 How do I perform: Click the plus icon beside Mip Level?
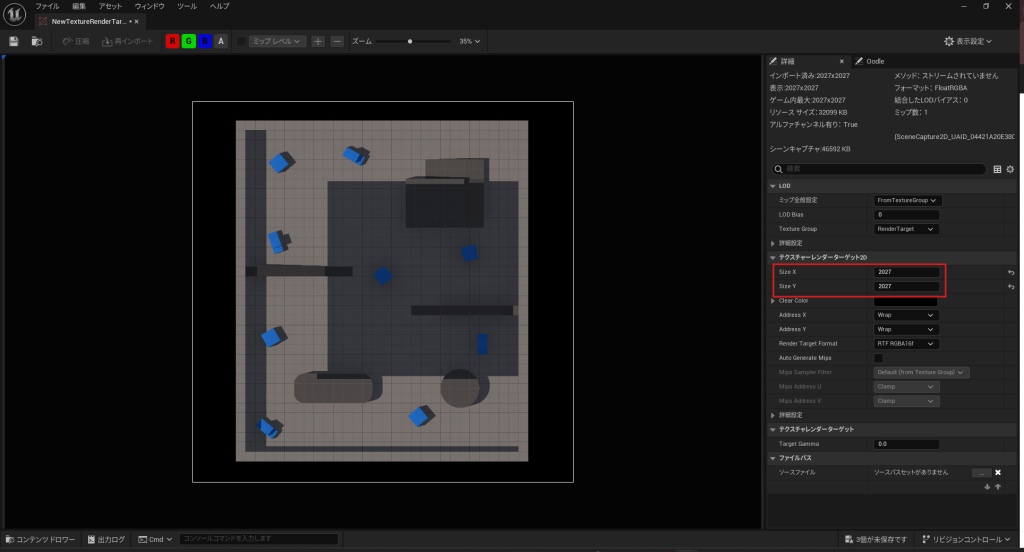[x=318, y=41]
